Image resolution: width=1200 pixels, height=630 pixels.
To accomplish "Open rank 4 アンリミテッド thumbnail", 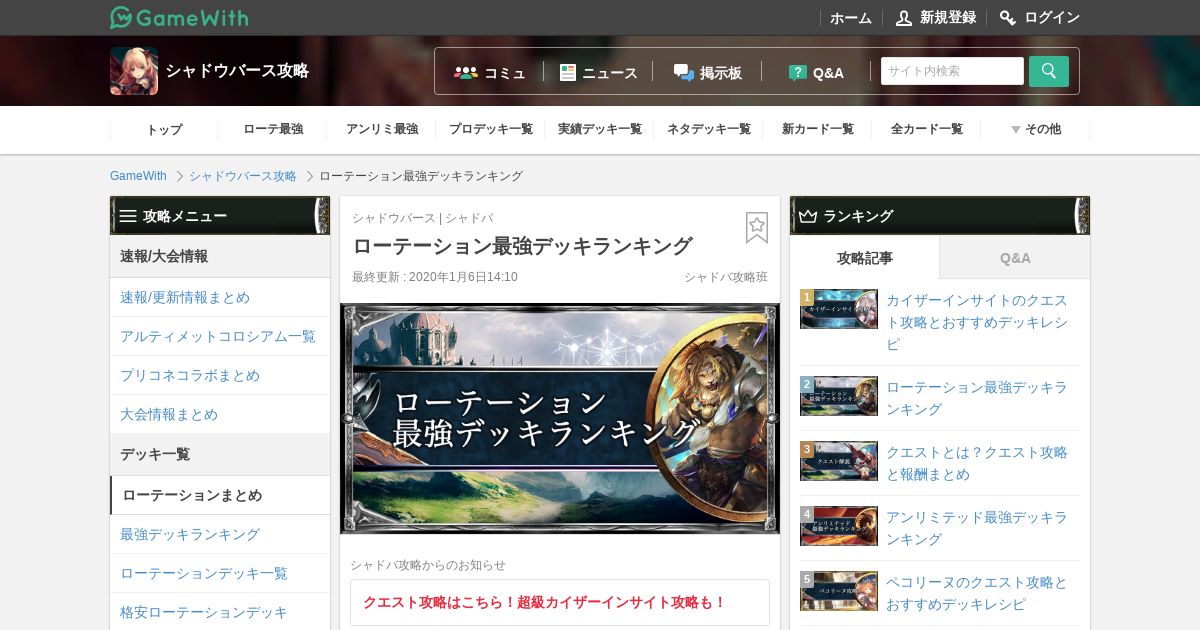I will pos(839,526).
